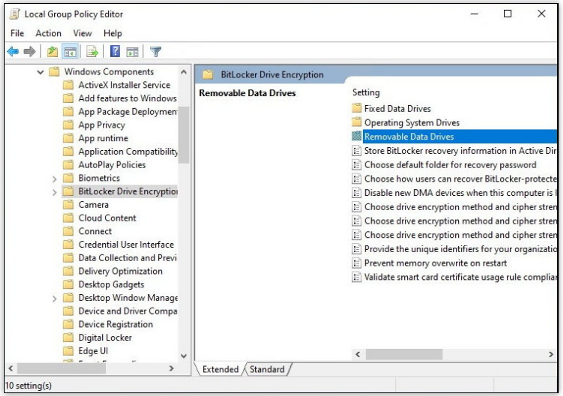Click the folder icon in the BitLocker Drive Encryption header
Screen dimensions: 563x396
click(208, 75)
